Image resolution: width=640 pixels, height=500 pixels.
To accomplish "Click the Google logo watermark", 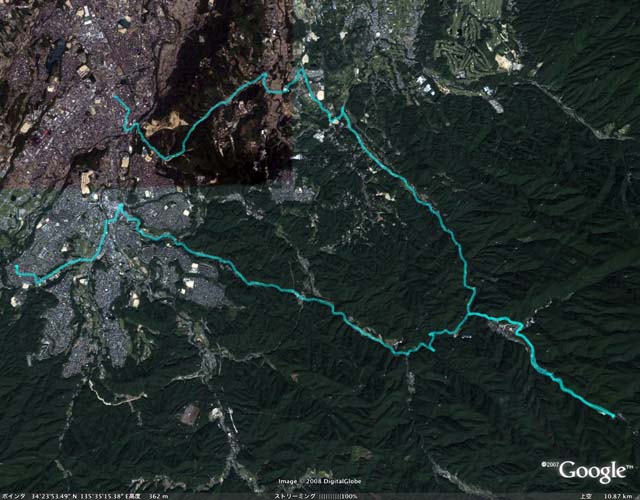I will (x=593, y=472).
